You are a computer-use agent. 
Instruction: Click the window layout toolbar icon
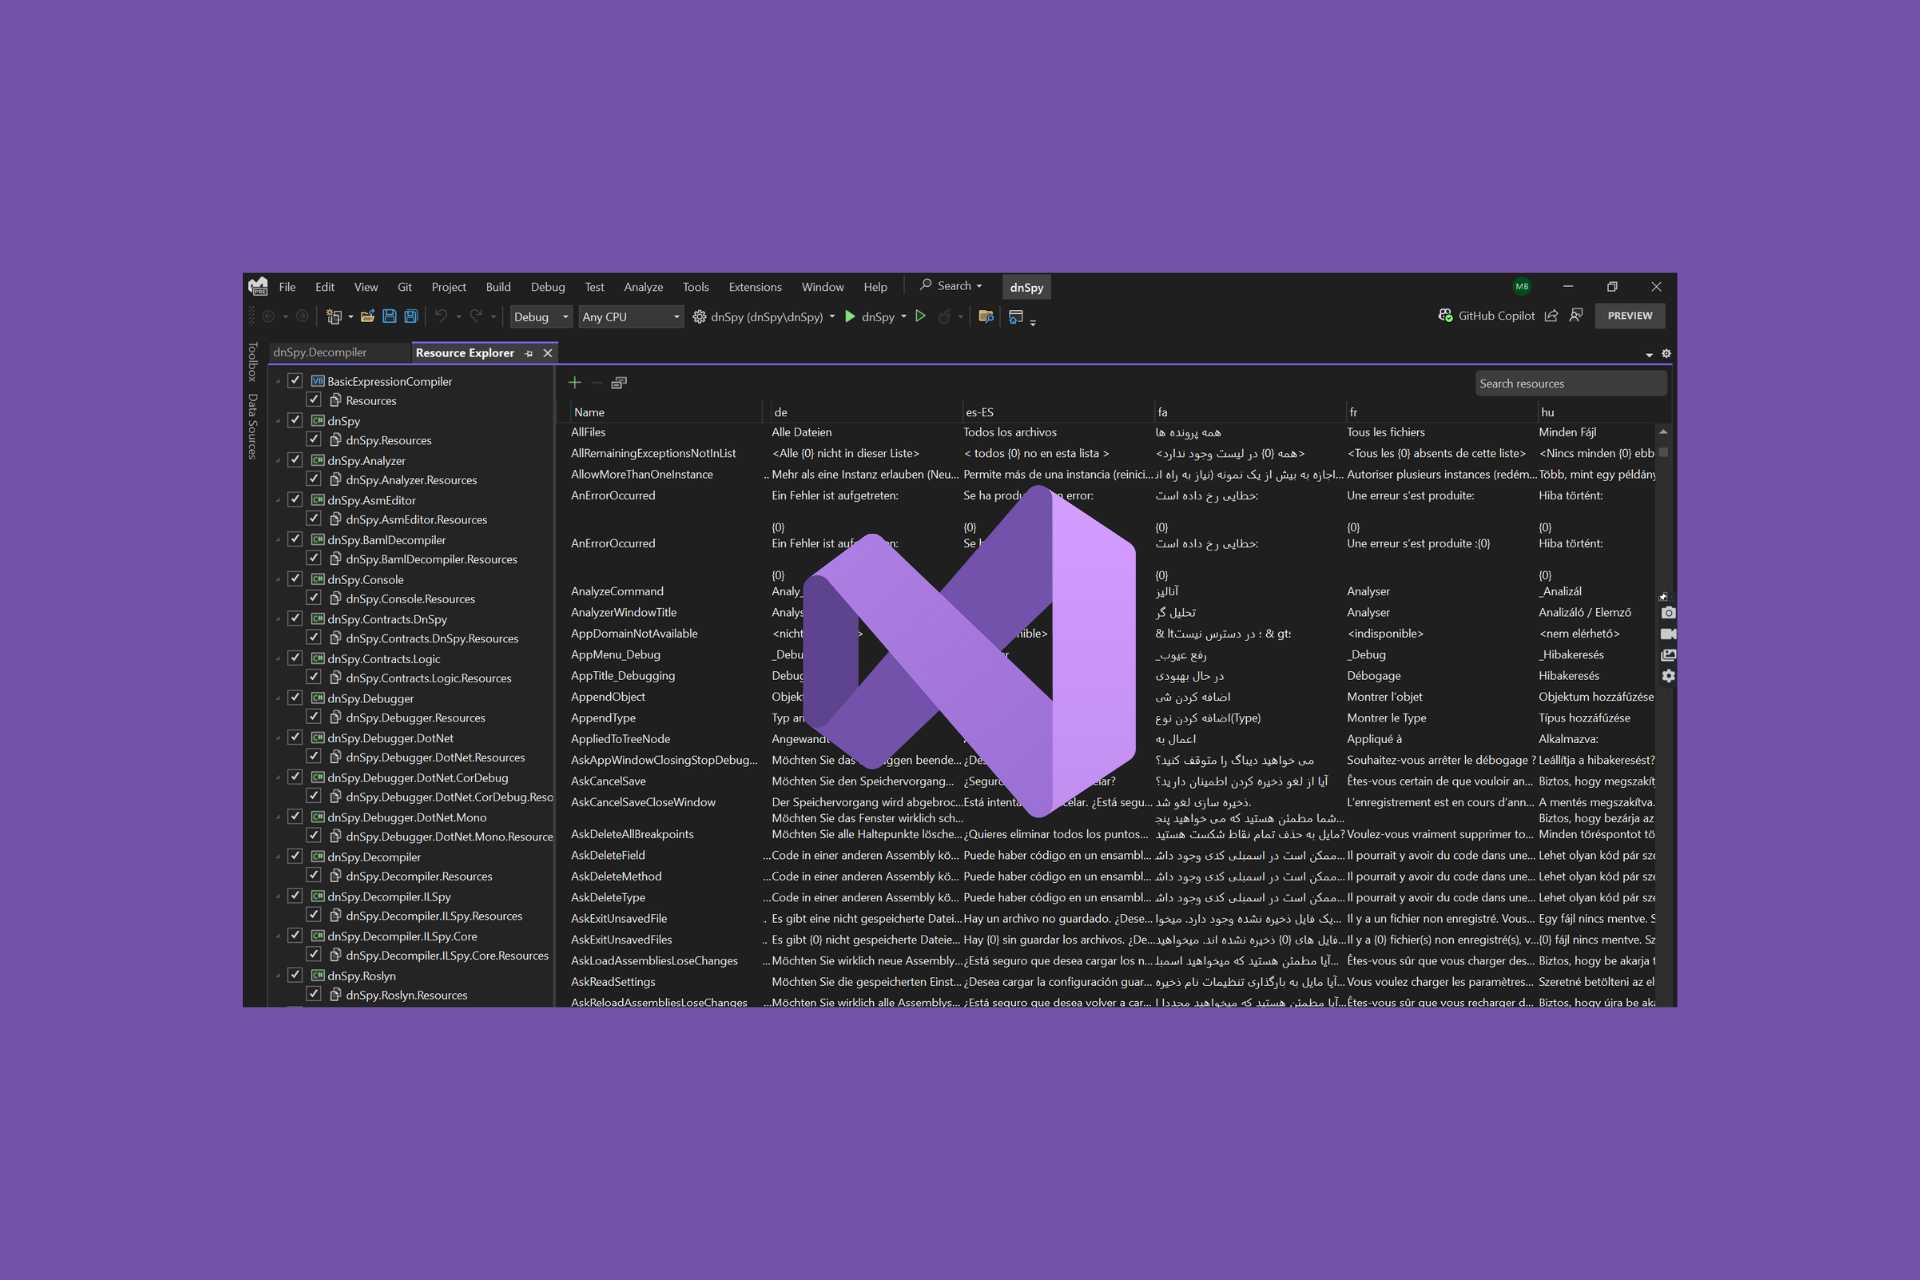(1016, 317)
